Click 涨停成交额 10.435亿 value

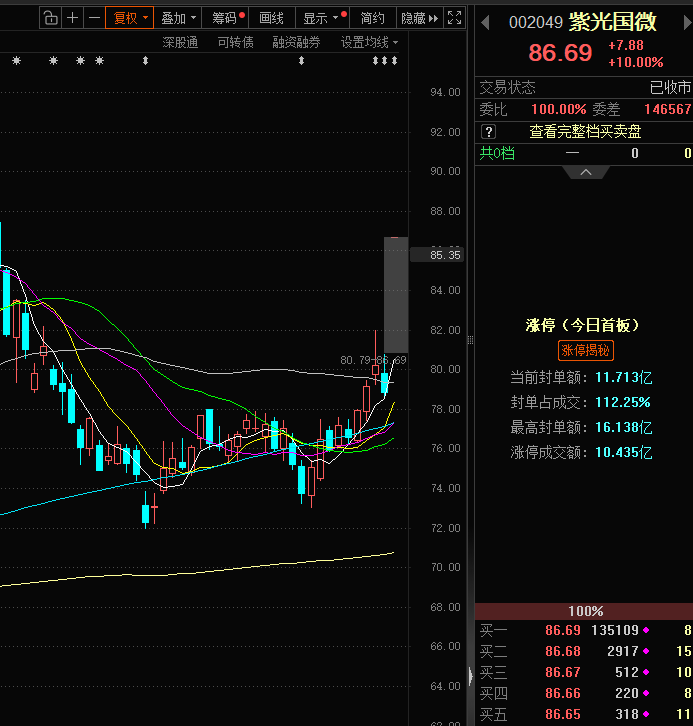pyautogui.click(x=624, y=452)
